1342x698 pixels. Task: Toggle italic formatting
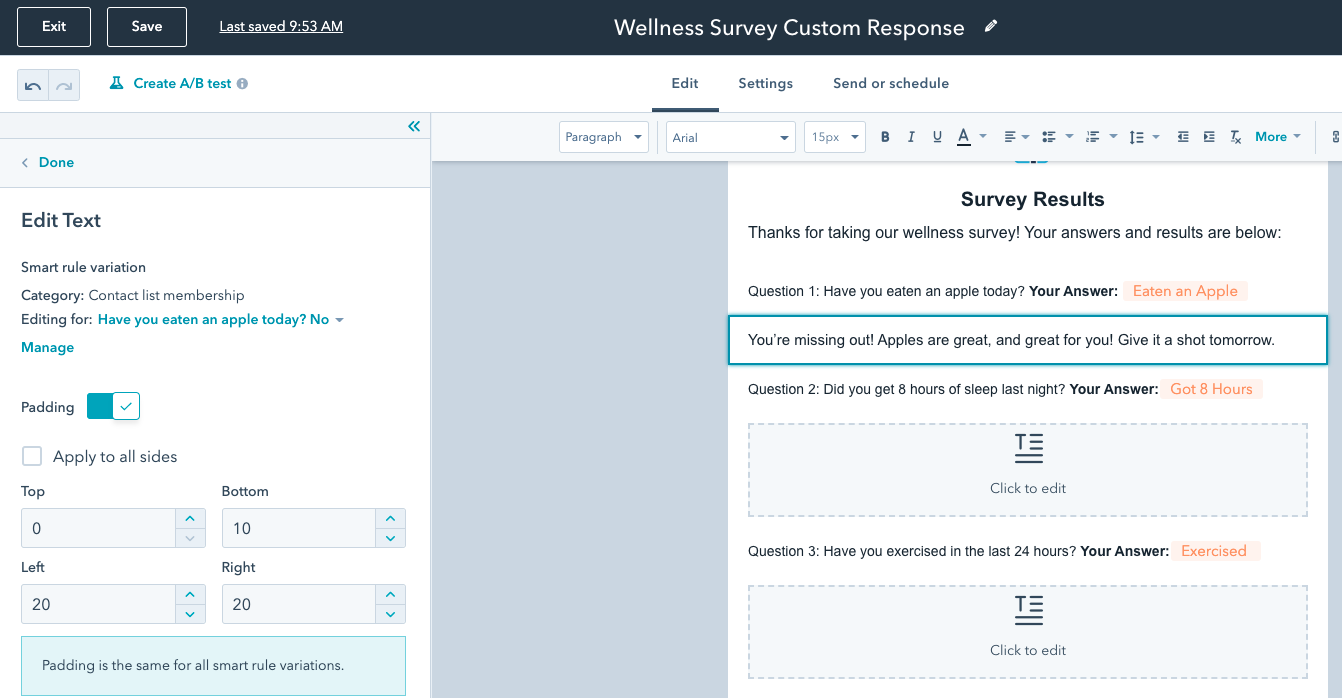(911, 137)
